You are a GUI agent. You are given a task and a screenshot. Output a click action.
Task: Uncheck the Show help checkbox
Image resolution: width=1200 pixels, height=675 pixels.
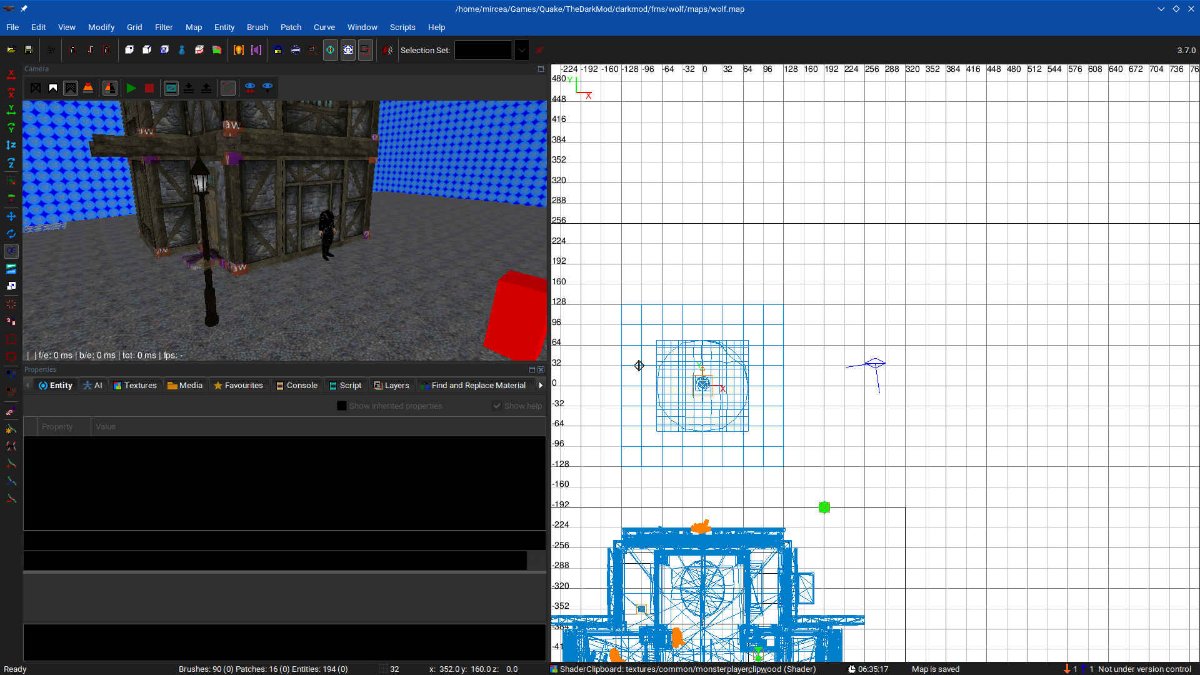coord(497,406)
